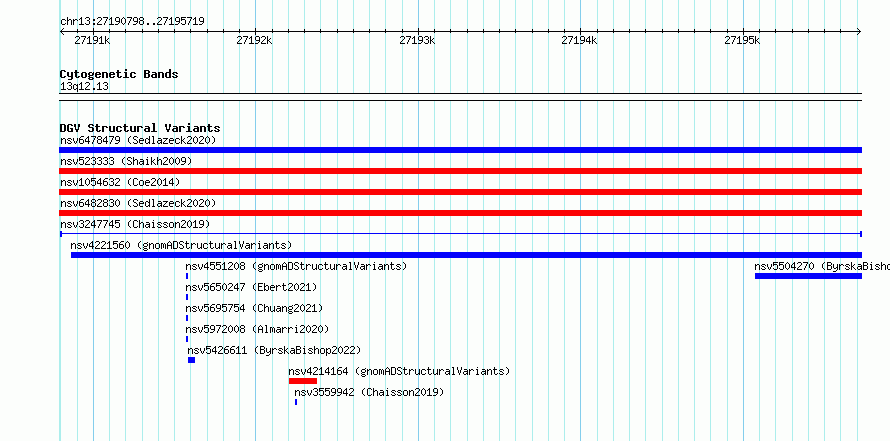The height and width of the screenshot is (441, 890).
Task: Click the red bar under nsv523333
Action: click(x=461, y=171)
